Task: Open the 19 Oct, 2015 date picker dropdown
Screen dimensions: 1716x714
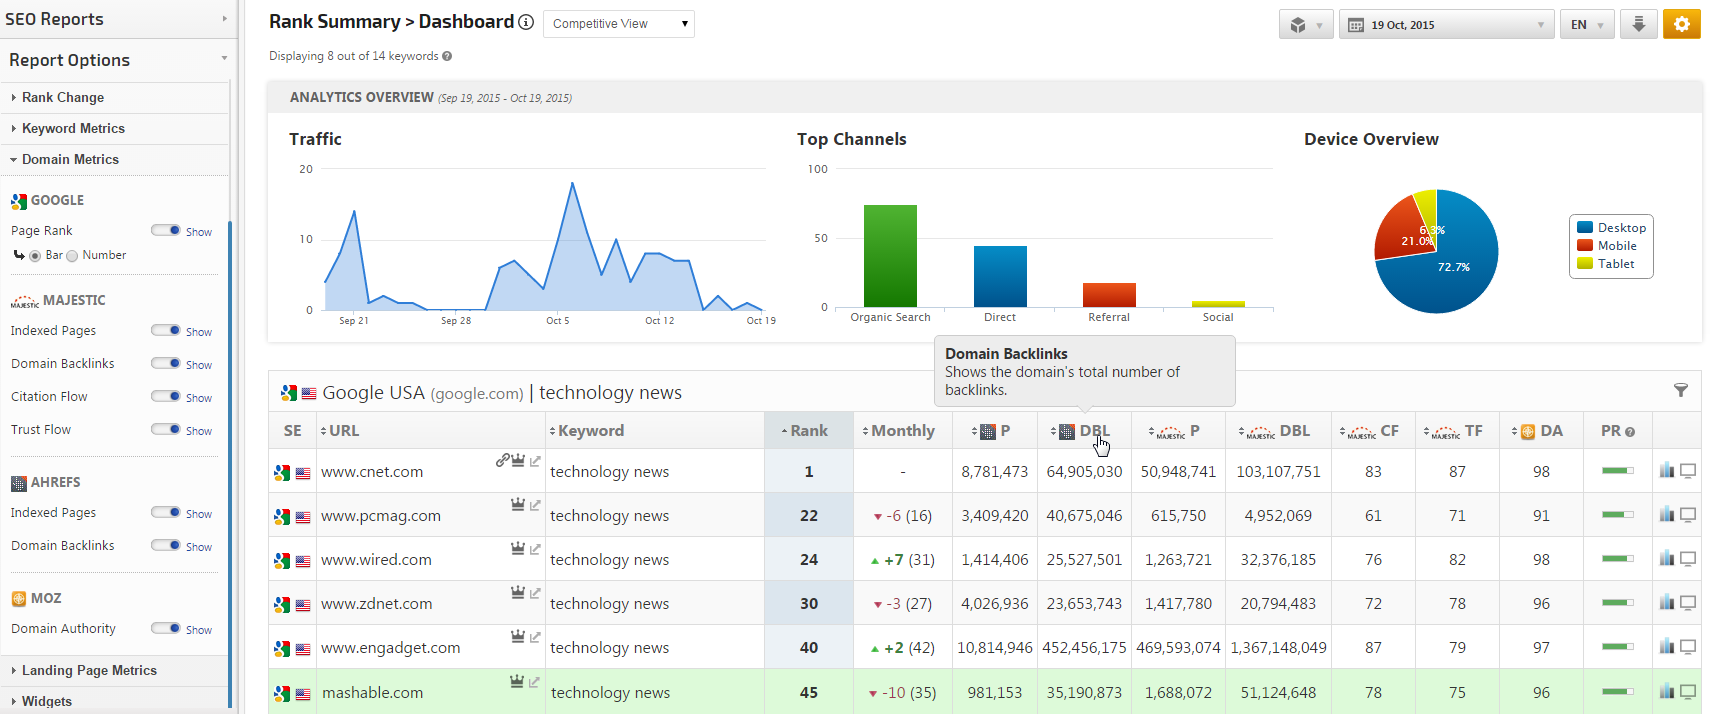Action: (1445, 25)
